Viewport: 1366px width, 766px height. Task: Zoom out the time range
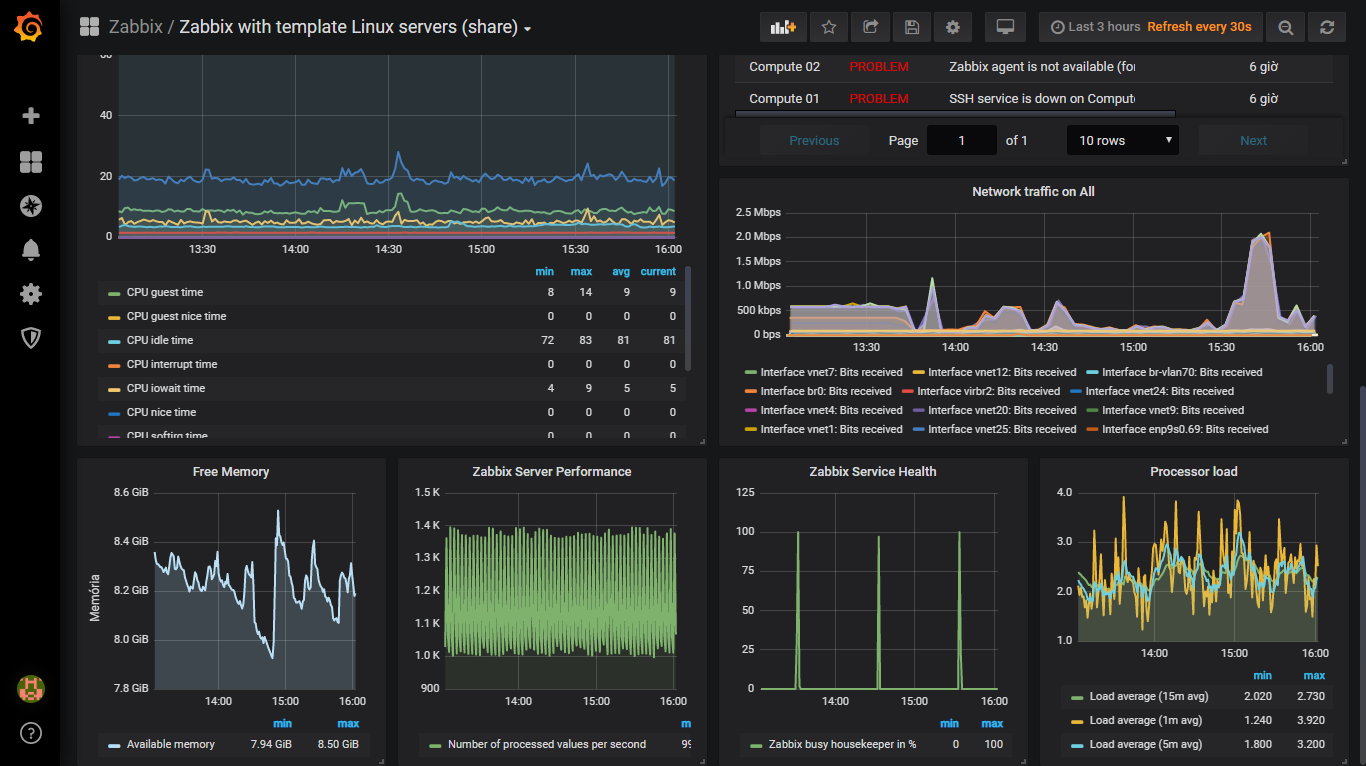pos(1286,27)
